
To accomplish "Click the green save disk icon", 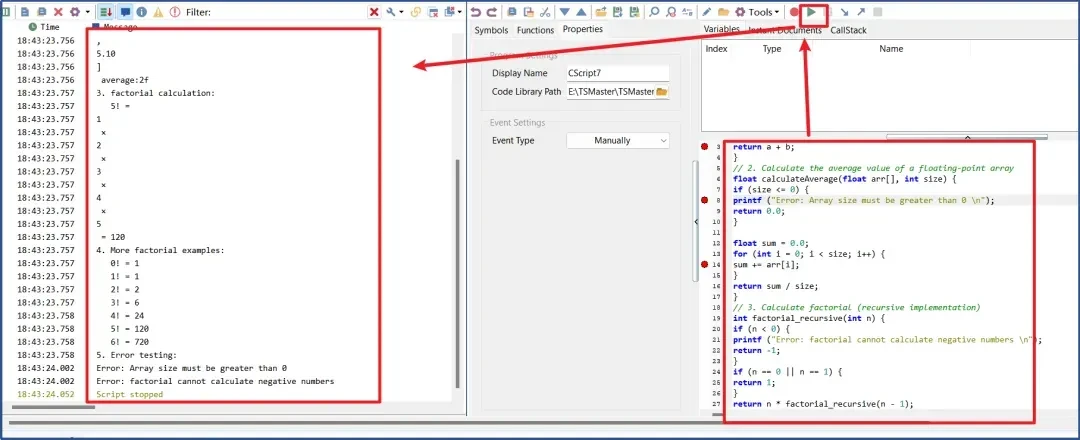I will point(633,12).
